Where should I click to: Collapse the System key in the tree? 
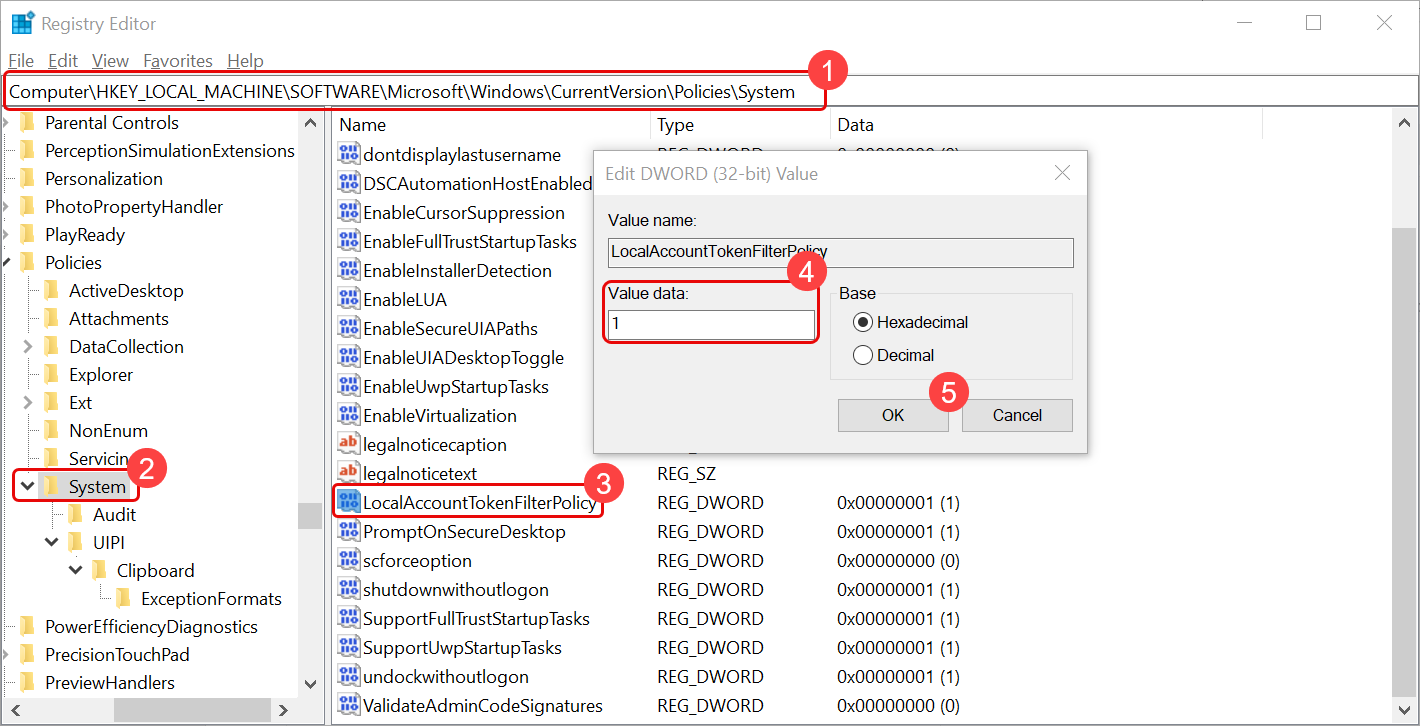pos(27,487)
